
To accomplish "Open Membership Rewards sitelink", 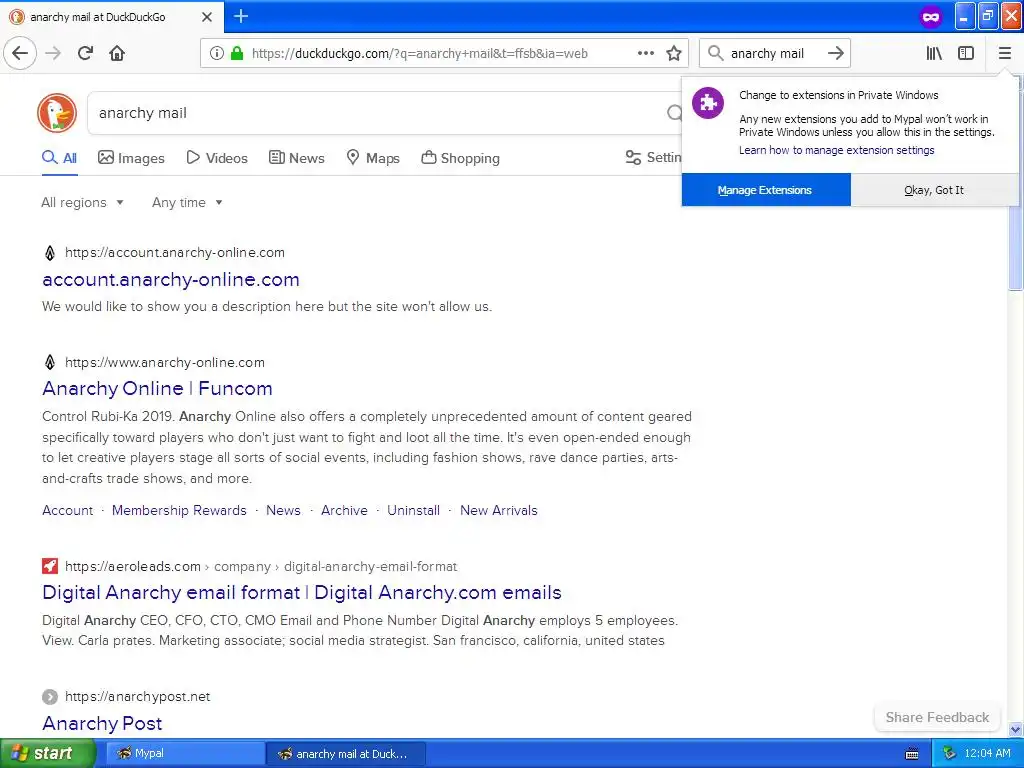I will tap(179, 510).
